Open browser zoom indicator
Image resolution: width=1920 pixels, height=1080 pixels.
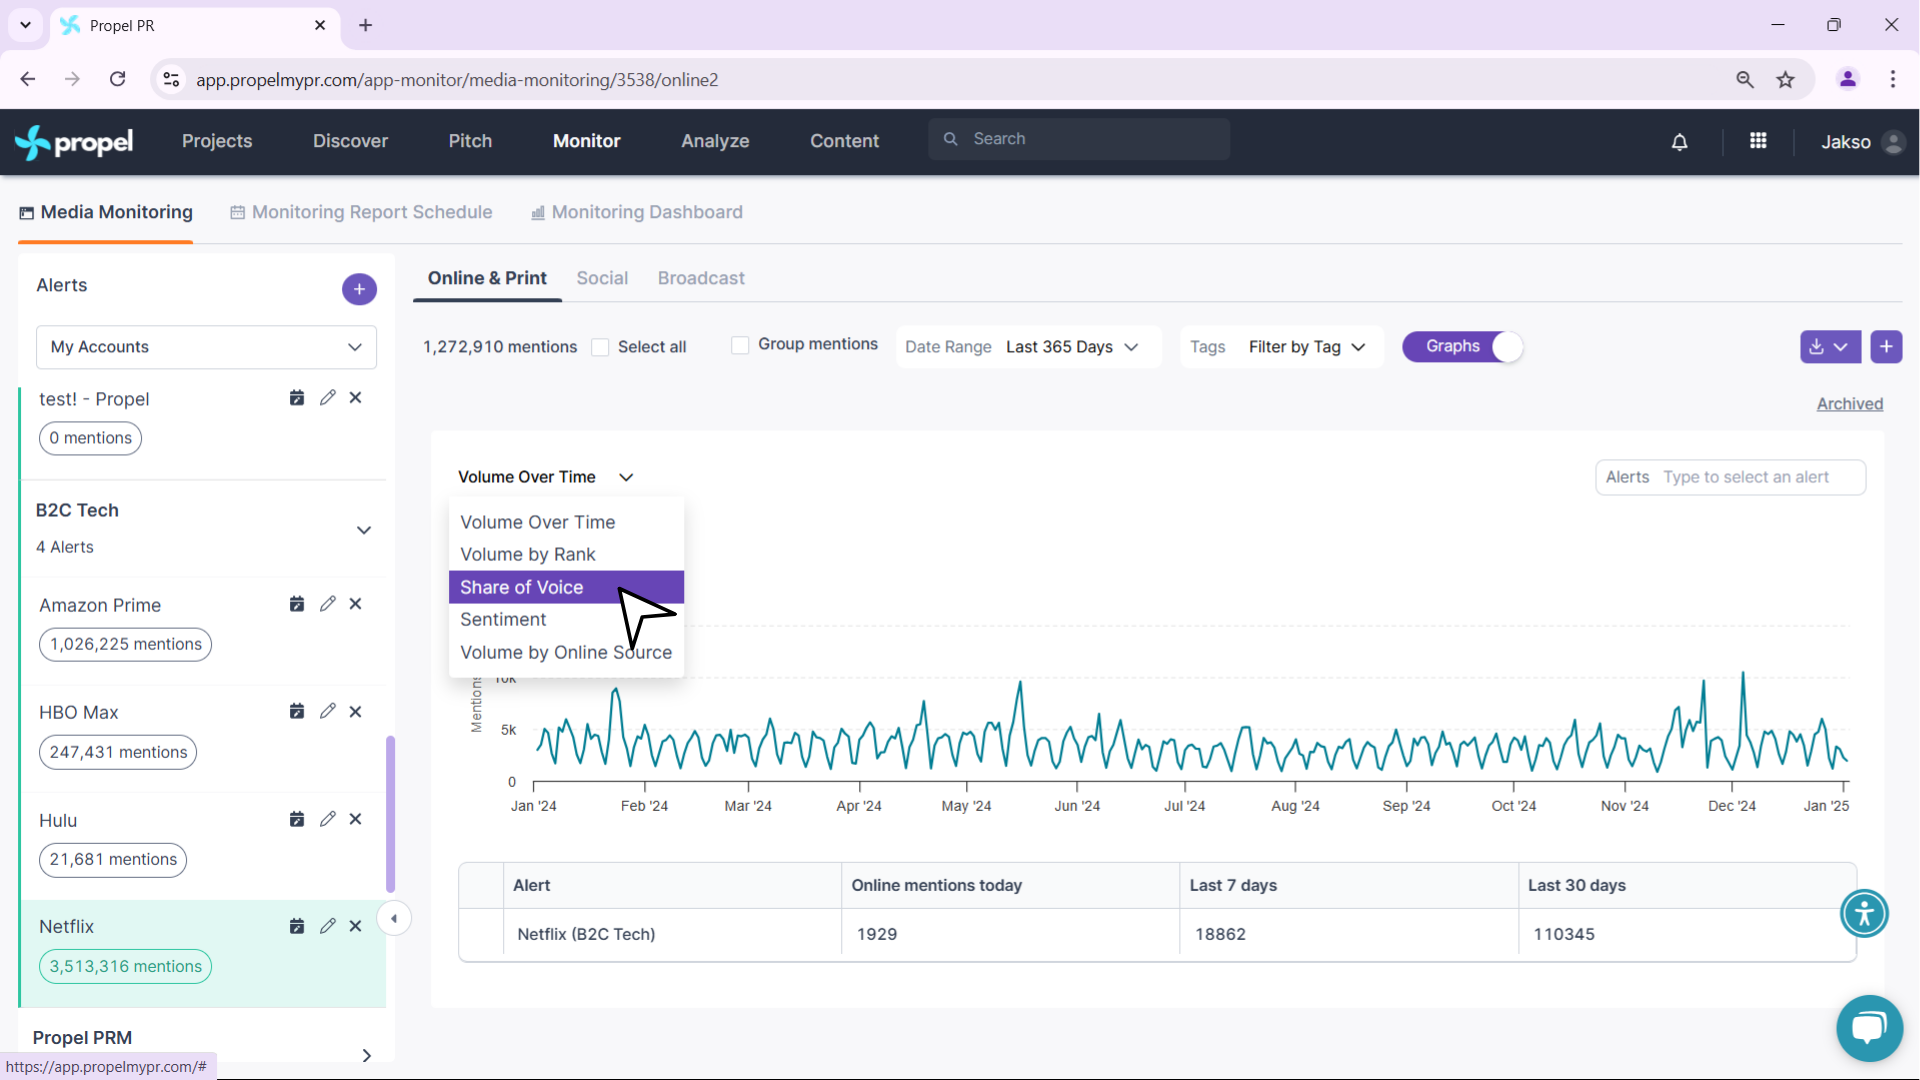click(1745, 80)
